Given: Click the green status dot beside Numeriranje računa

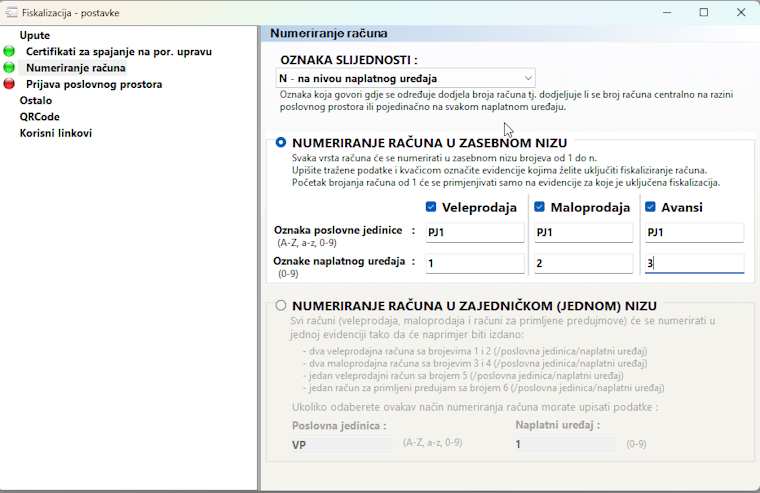Looking at the screenshot, I should click(9, 68).
